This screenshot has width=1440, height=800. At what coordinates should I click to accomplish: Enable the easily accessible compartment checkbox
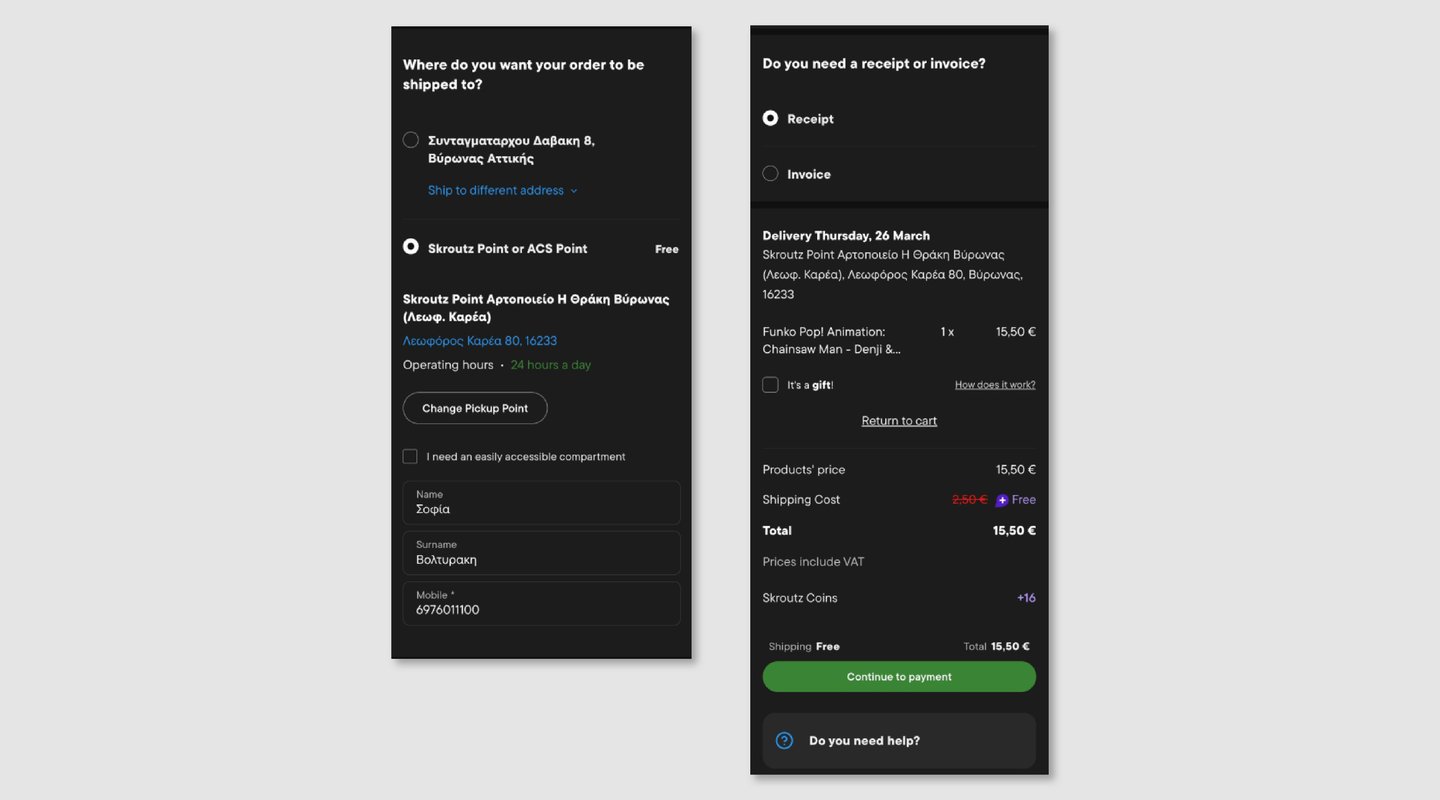(410, 457)
